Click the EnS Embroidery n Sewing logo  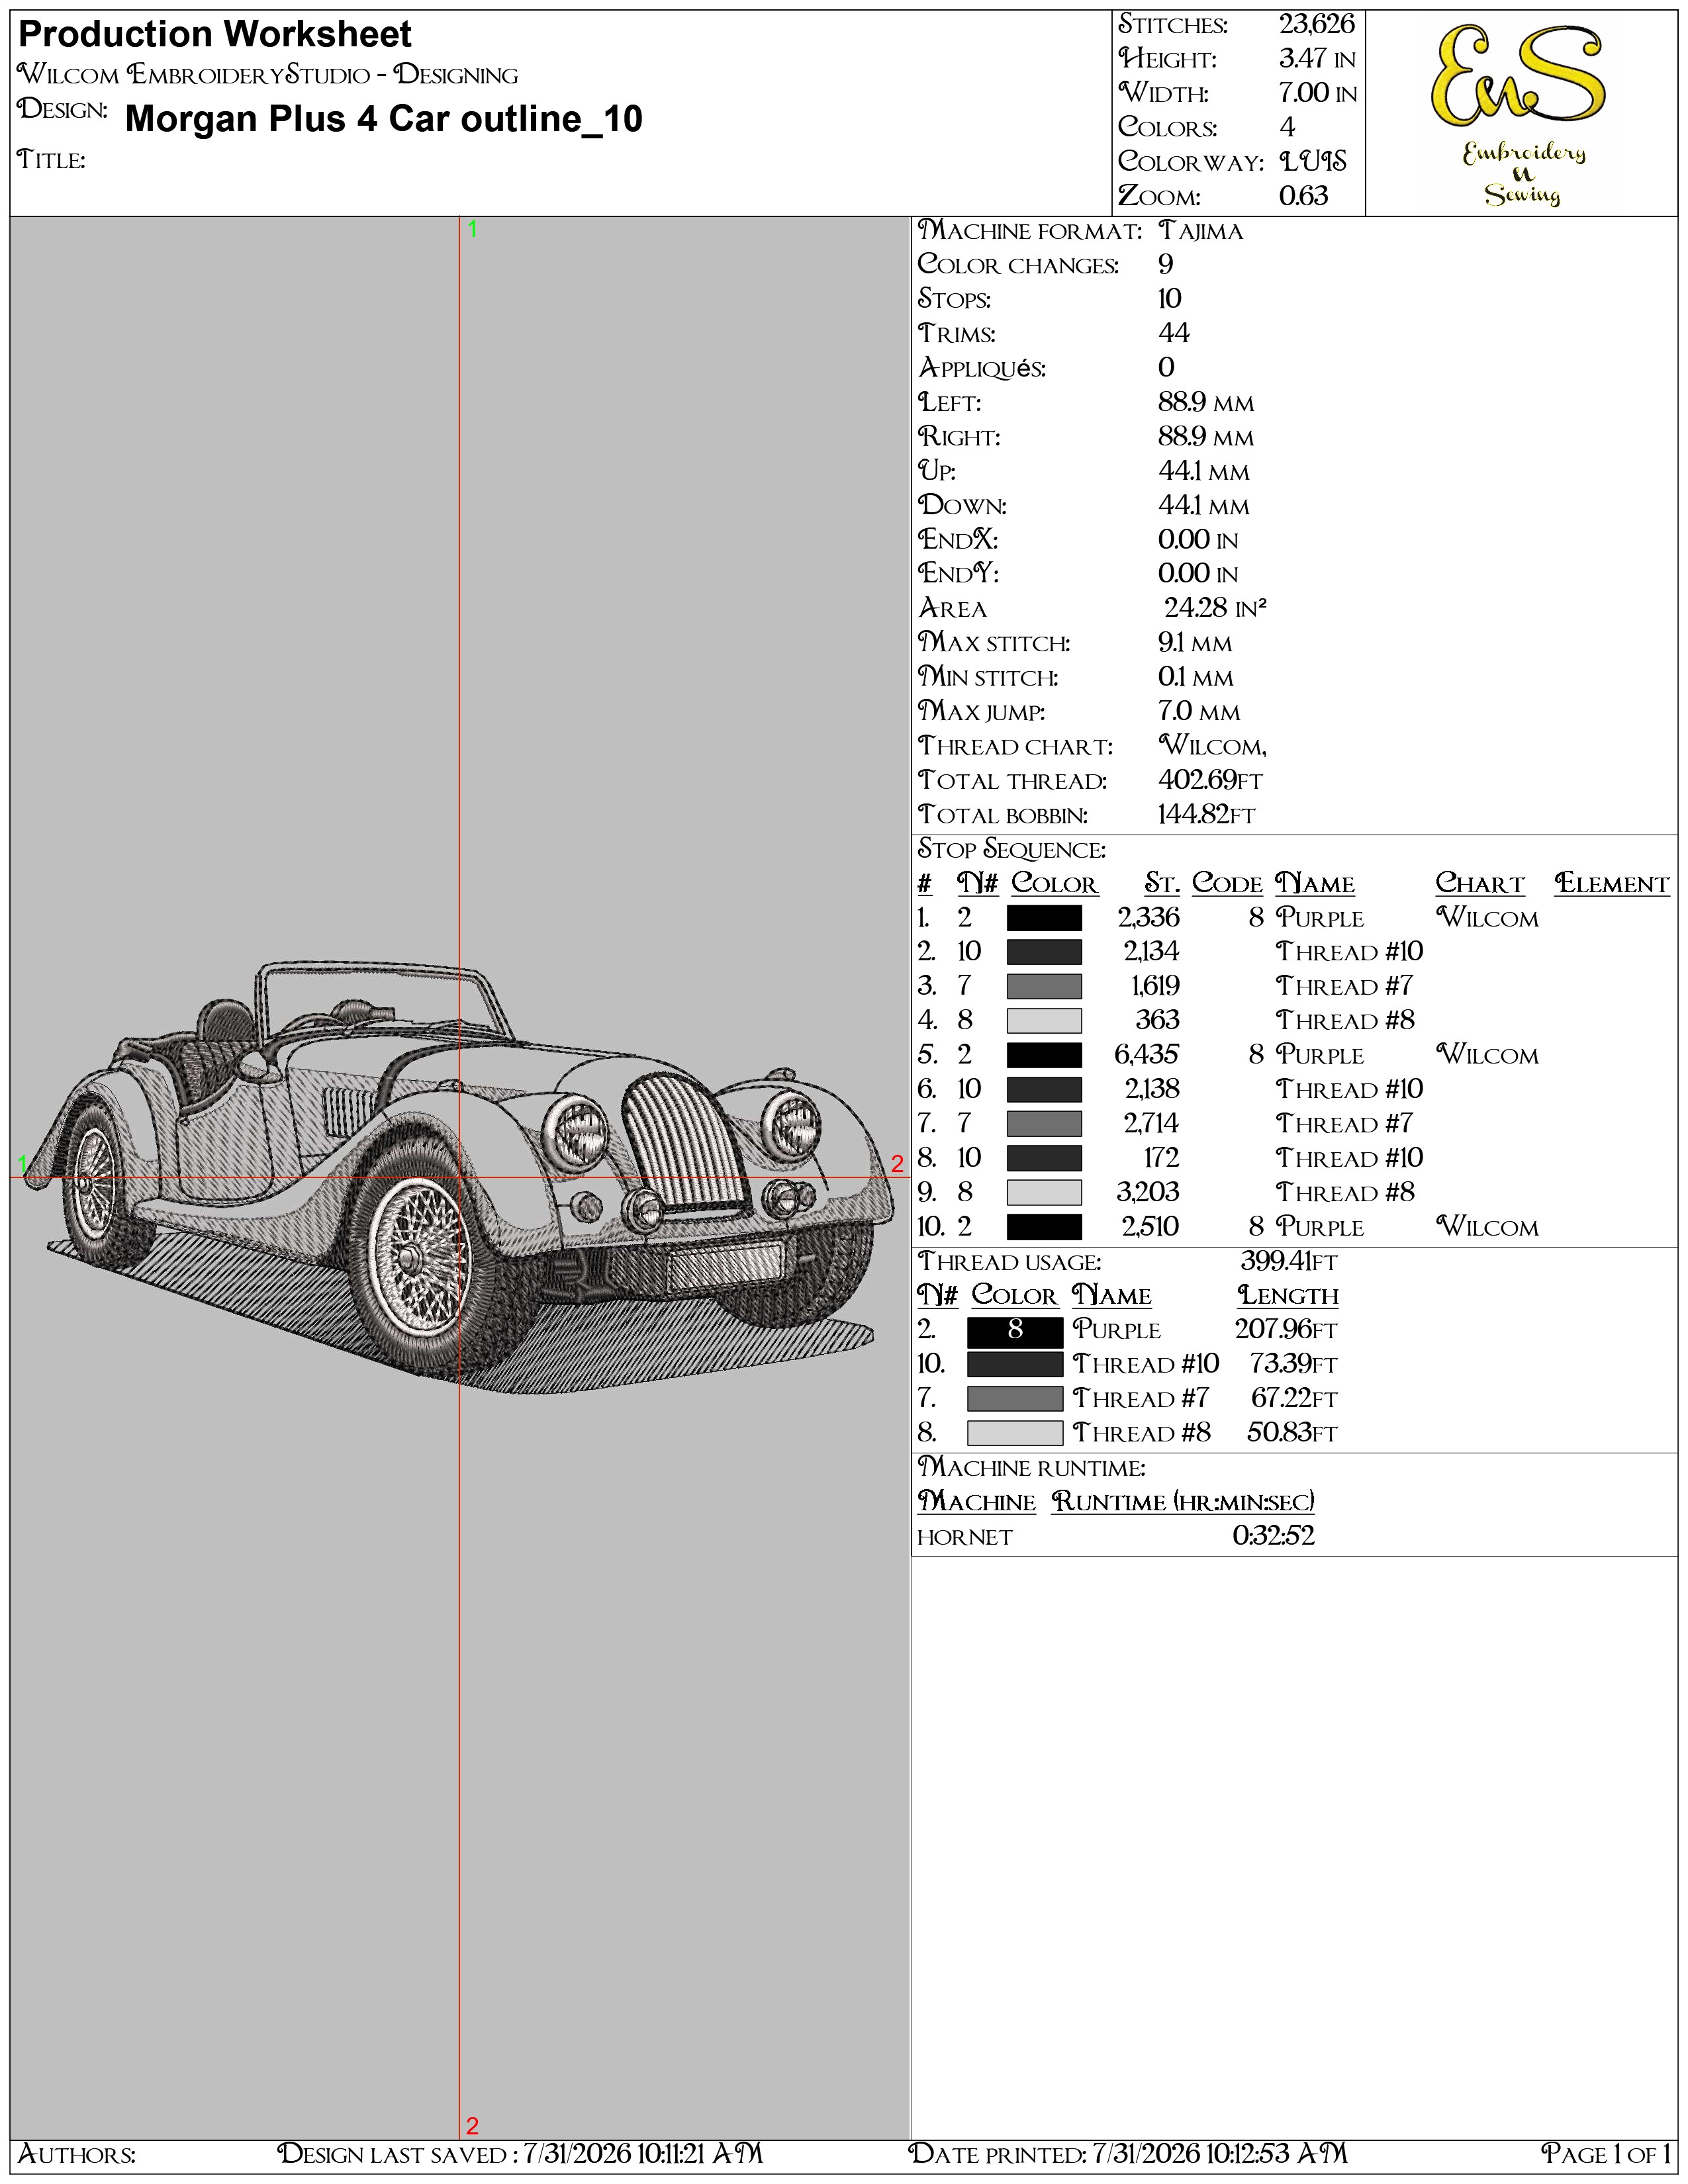pos(1520,115)
